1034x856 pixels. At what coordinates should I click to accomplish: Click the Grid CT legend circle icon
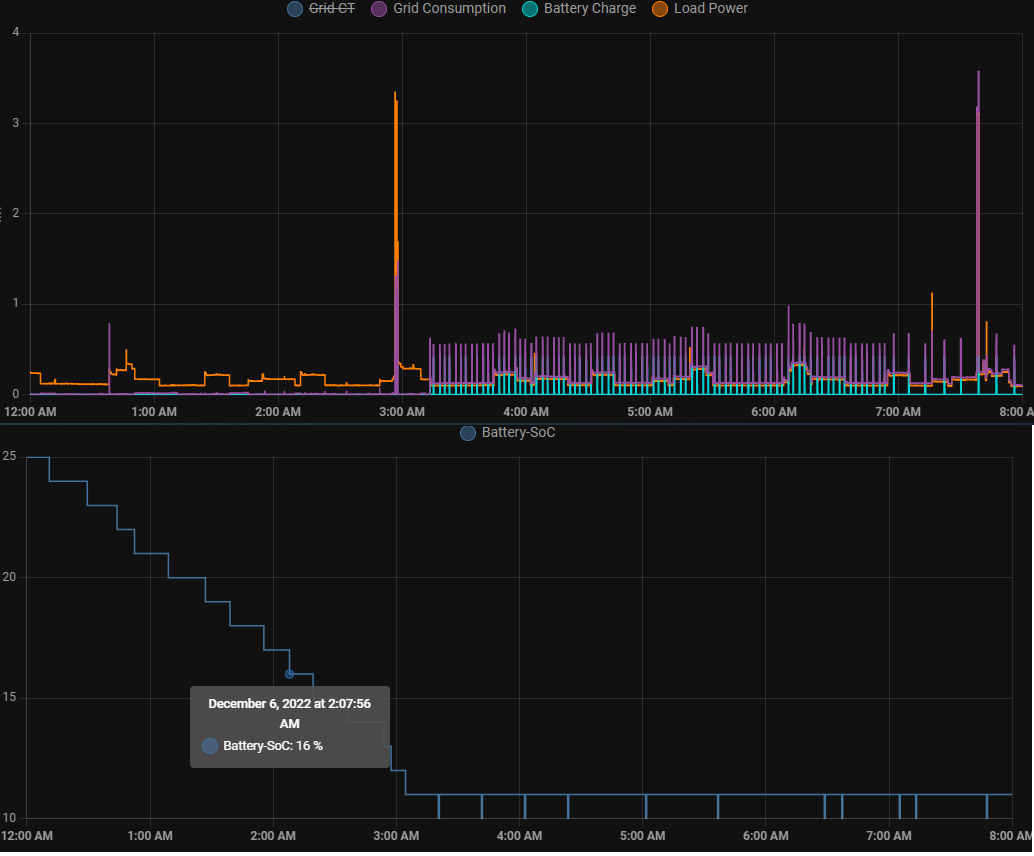coord(294,9)
